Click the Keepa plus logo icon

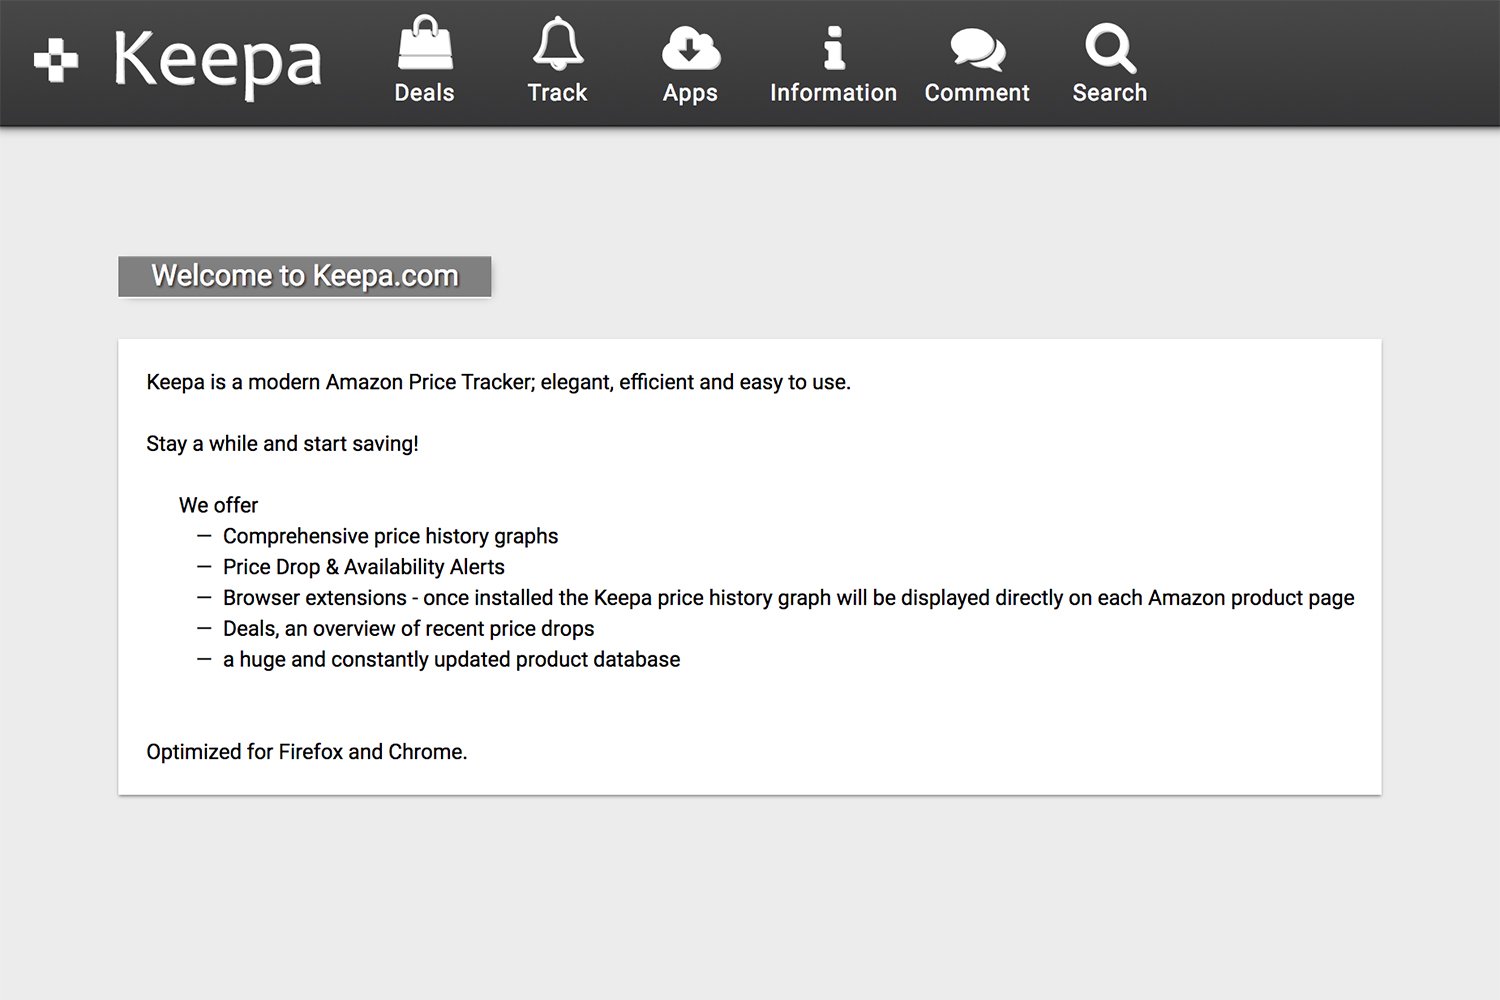tap(56, 60)
